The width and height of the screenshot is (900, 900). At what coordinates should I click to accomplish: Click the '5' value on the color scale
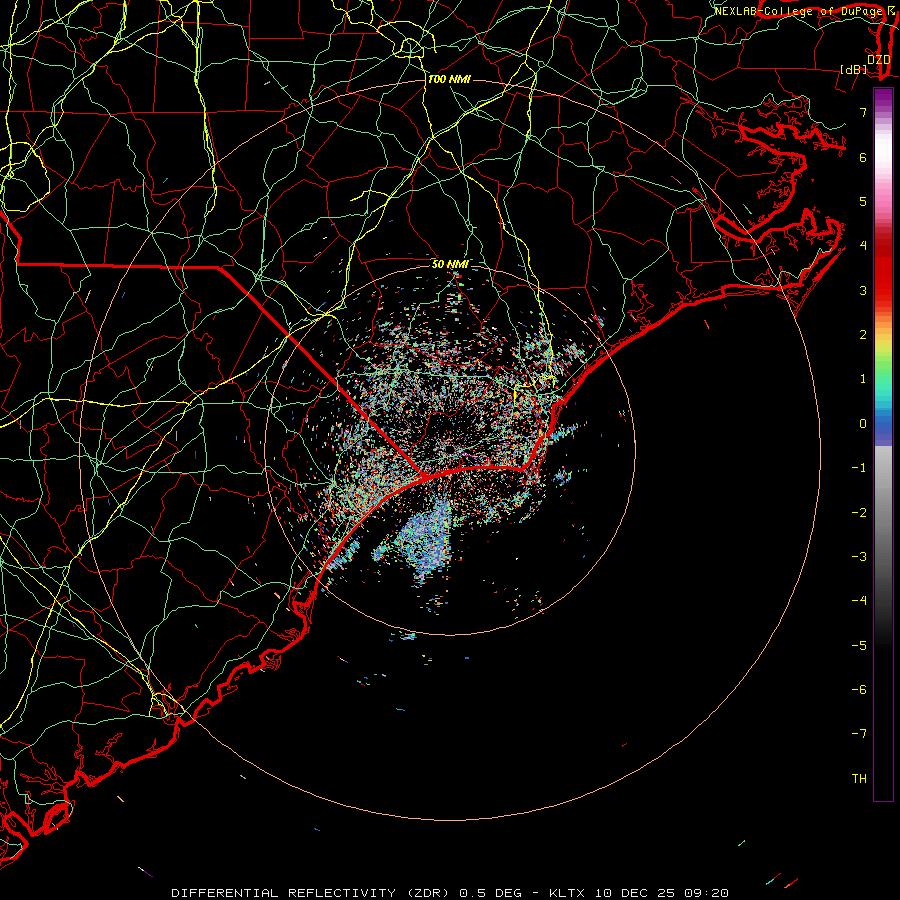[x=863, y=201]
